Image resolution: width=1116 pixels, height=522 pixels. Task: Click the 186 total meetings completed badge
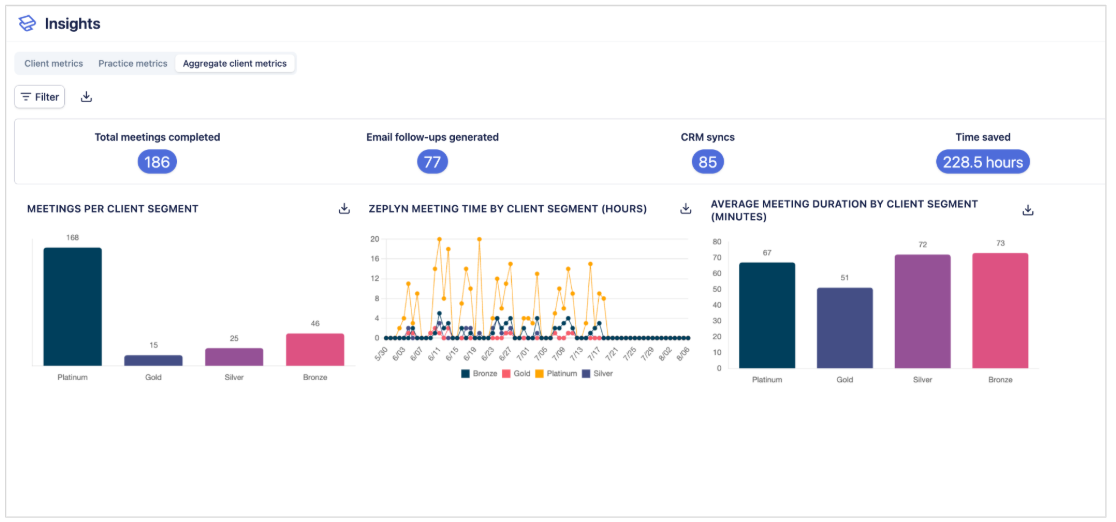click(x=157, y=162)
